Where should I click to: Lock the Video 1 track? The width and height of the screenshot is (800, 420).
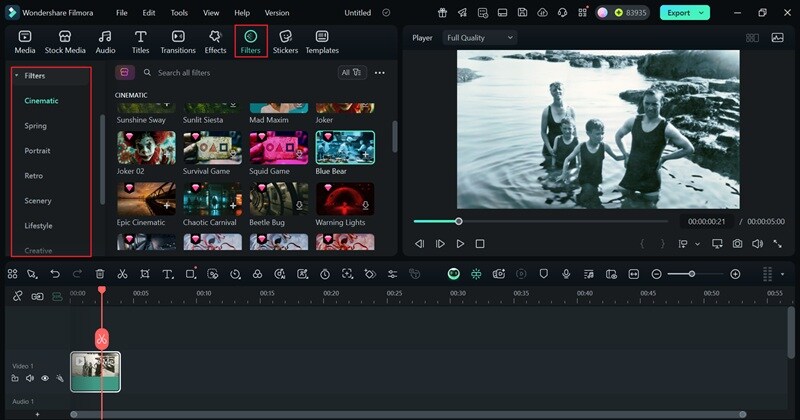click(x=15, y=378)
